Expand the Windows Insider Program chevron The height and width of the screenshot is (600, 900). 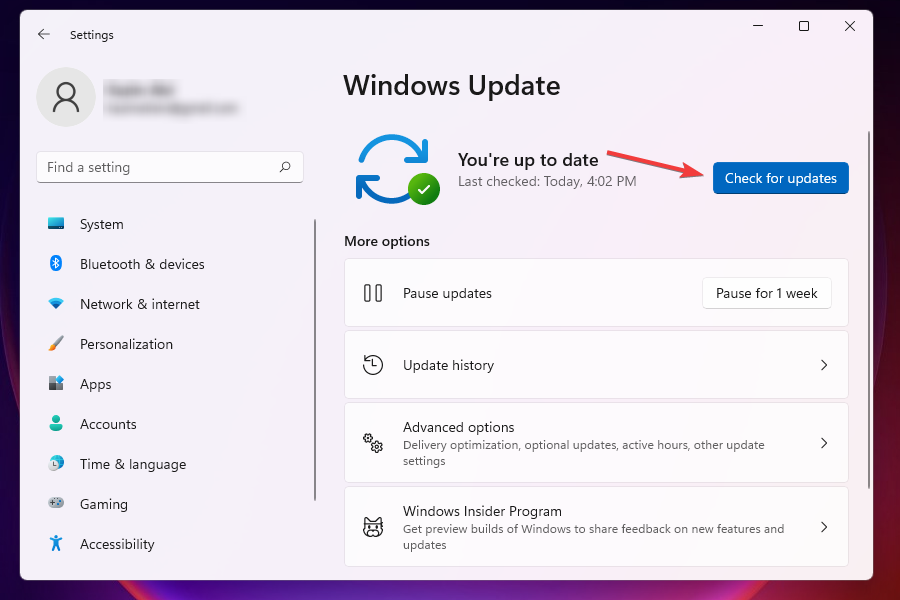[x=824, y=527]
